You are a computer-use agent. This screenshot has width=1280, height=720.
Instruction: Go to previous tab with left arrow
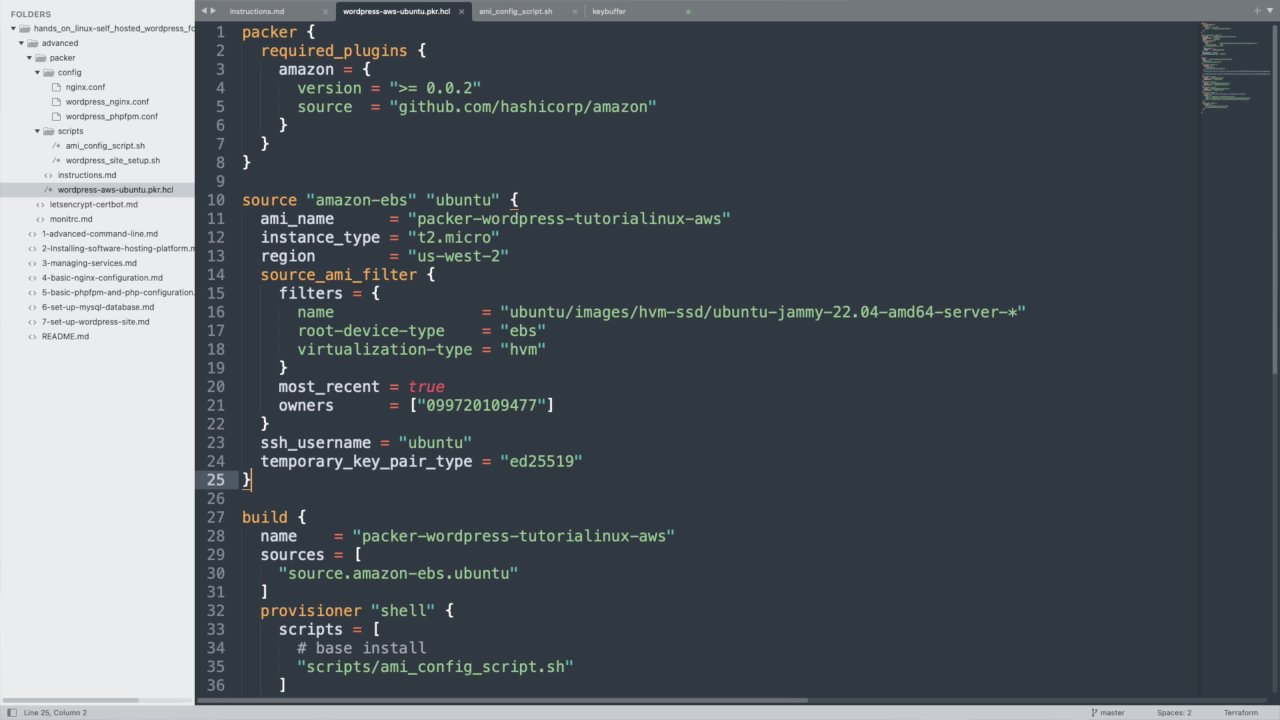coord(204,11)
